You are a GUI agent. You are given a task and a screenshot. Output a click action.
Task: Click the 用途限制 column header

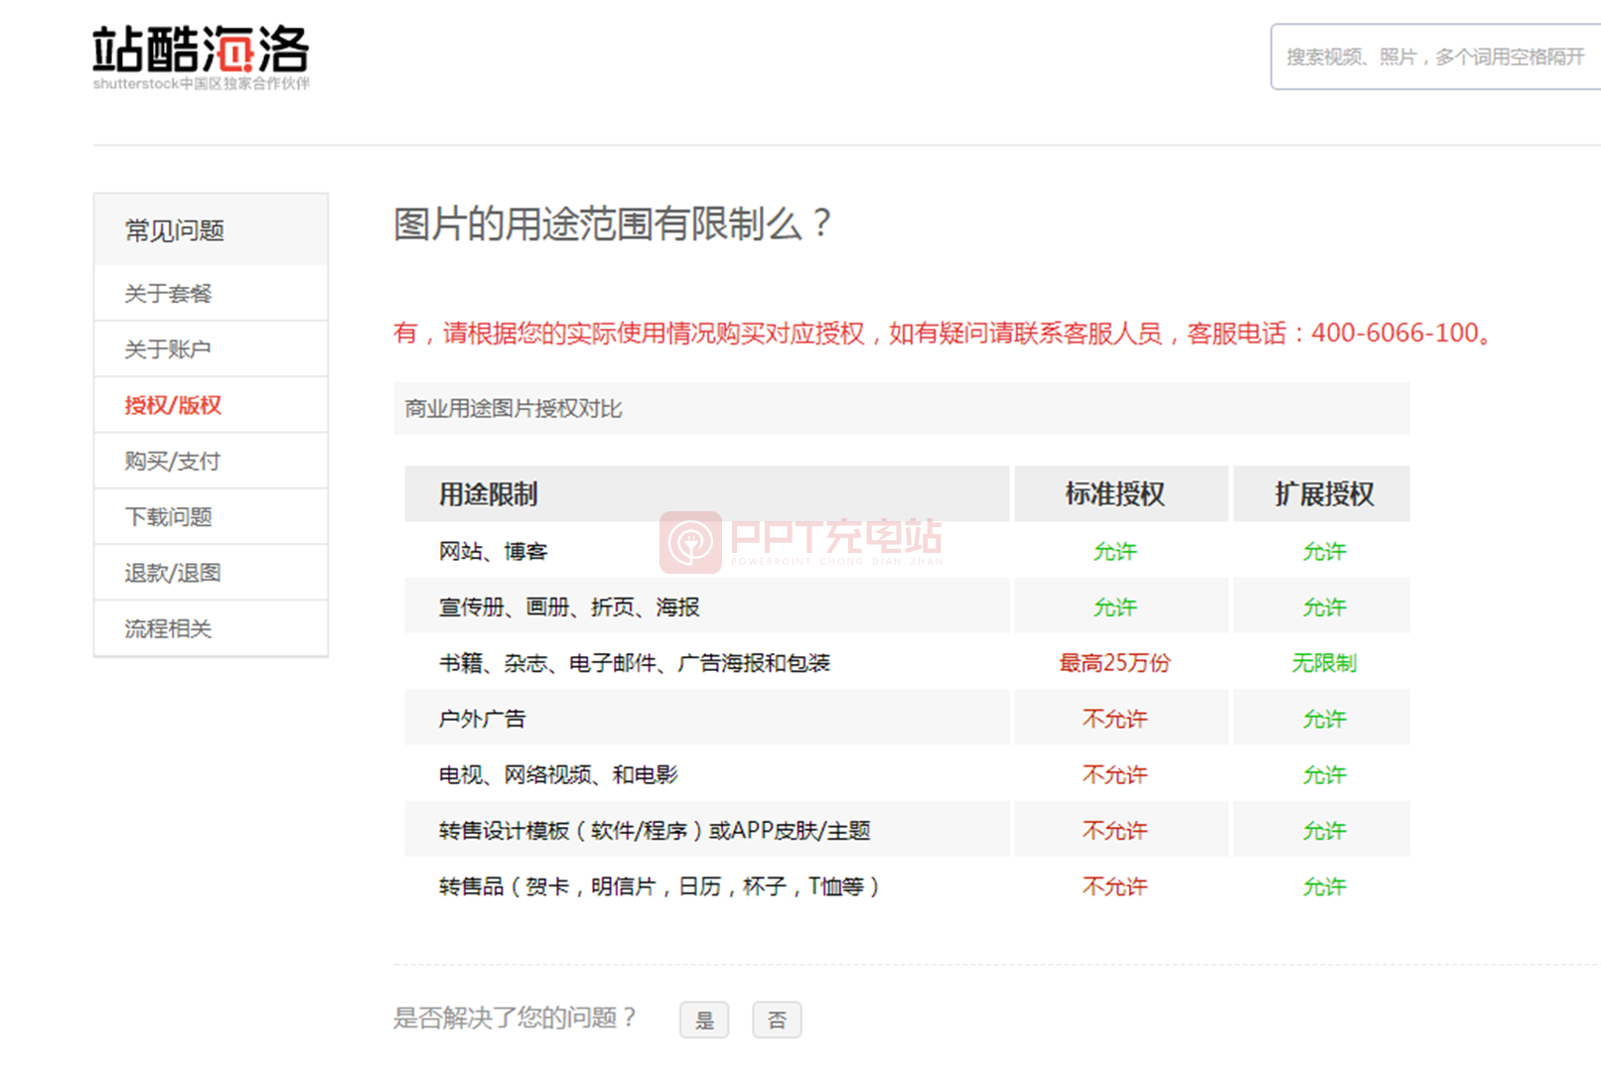(488, 494)
